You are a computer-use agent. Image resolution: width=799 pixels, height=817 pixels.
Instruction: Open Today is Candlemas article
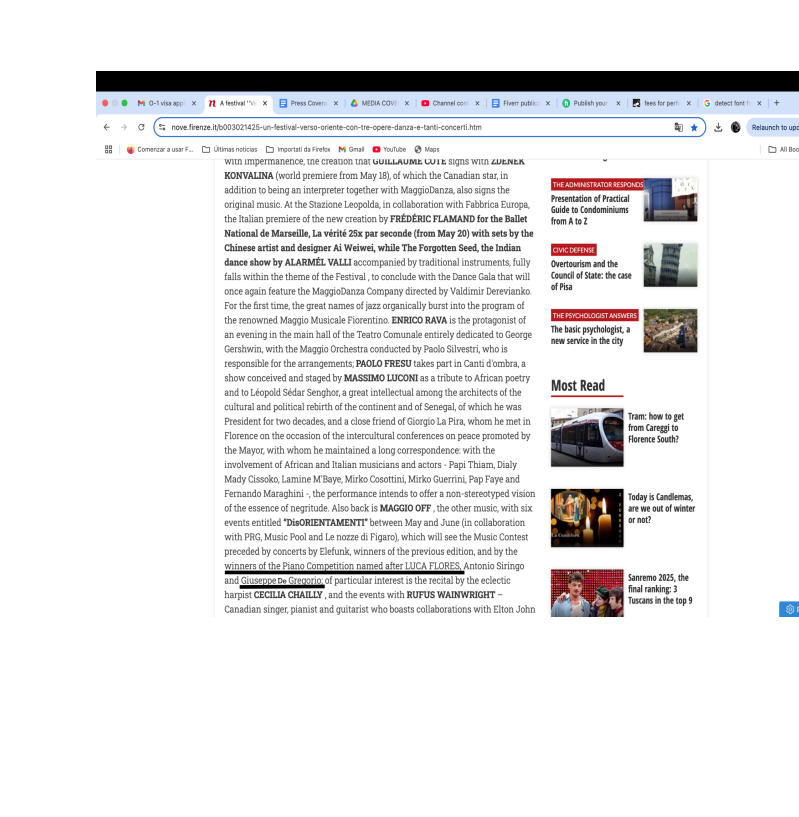pyautogui.click(x=661, y=508)
